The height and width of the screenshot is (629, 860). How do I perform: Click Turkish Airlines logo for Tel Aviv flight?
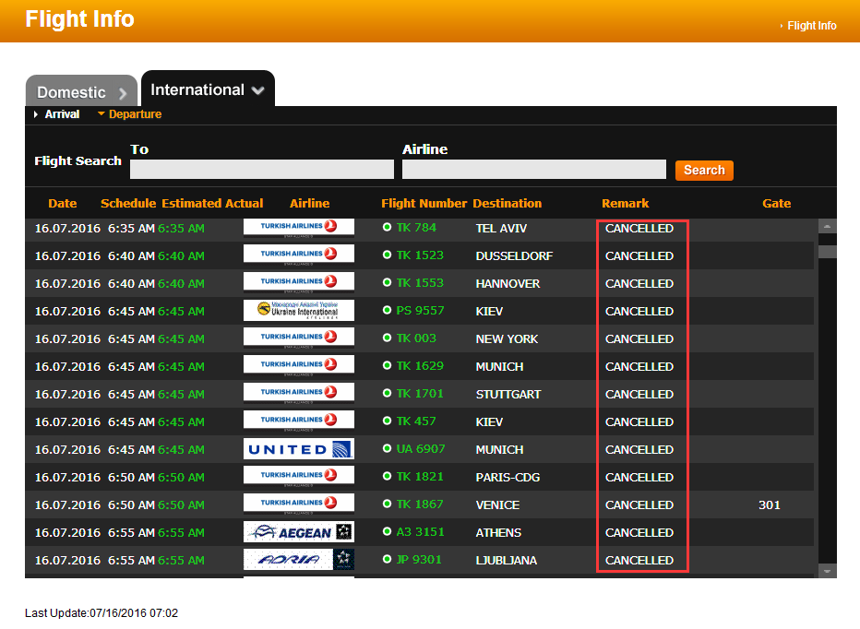pos(298,227)
